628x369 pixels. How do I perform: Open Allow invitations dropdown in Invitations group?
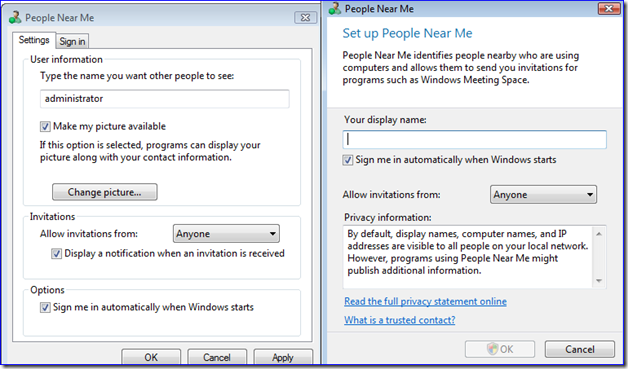[226, 234]
